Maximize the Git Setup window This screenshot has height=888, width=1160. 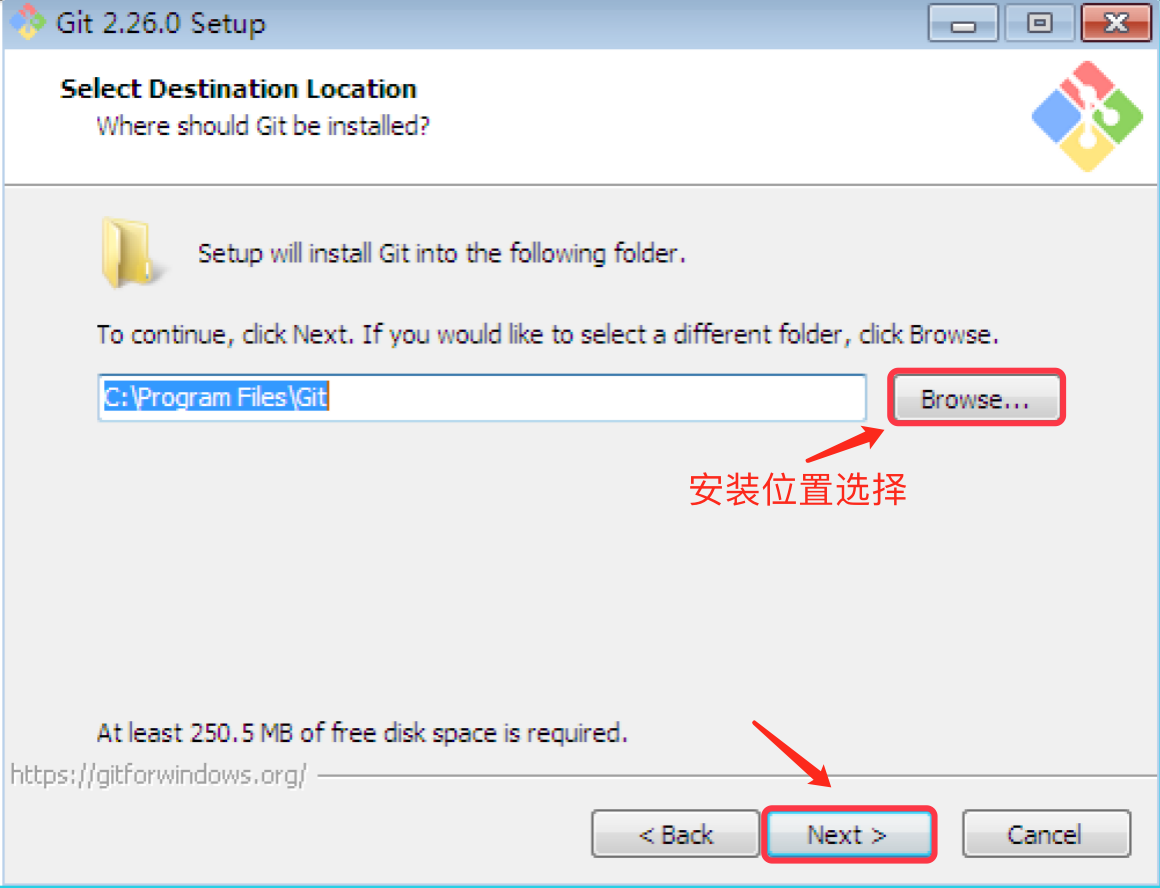point(1039,23)
